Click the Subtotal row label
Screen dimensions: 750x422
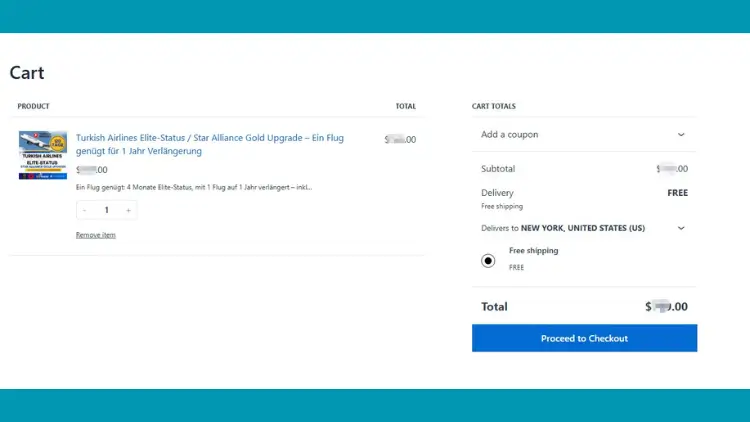pyautogui.click(x=498, y=169)
